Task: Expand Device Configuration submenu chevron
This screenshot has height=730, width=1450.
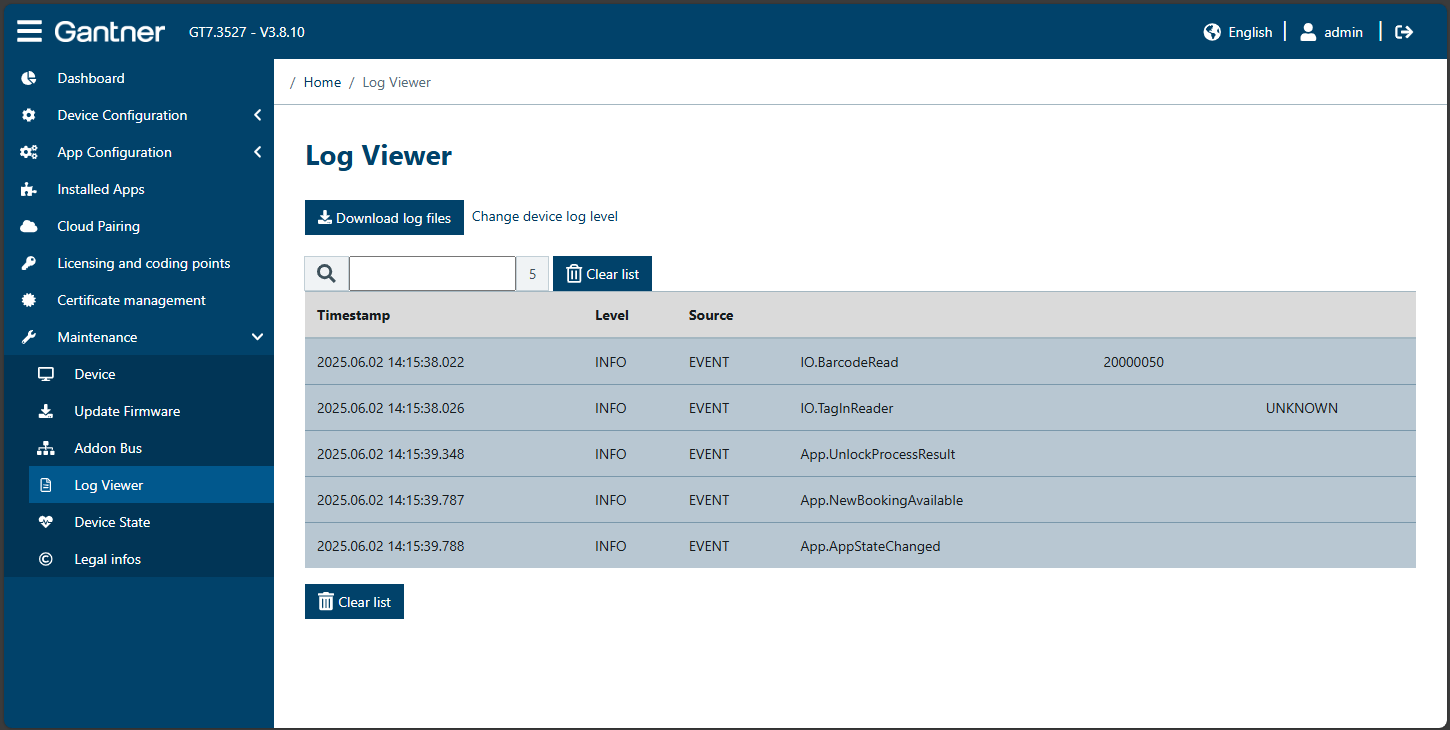Action: tap(257, 115)
